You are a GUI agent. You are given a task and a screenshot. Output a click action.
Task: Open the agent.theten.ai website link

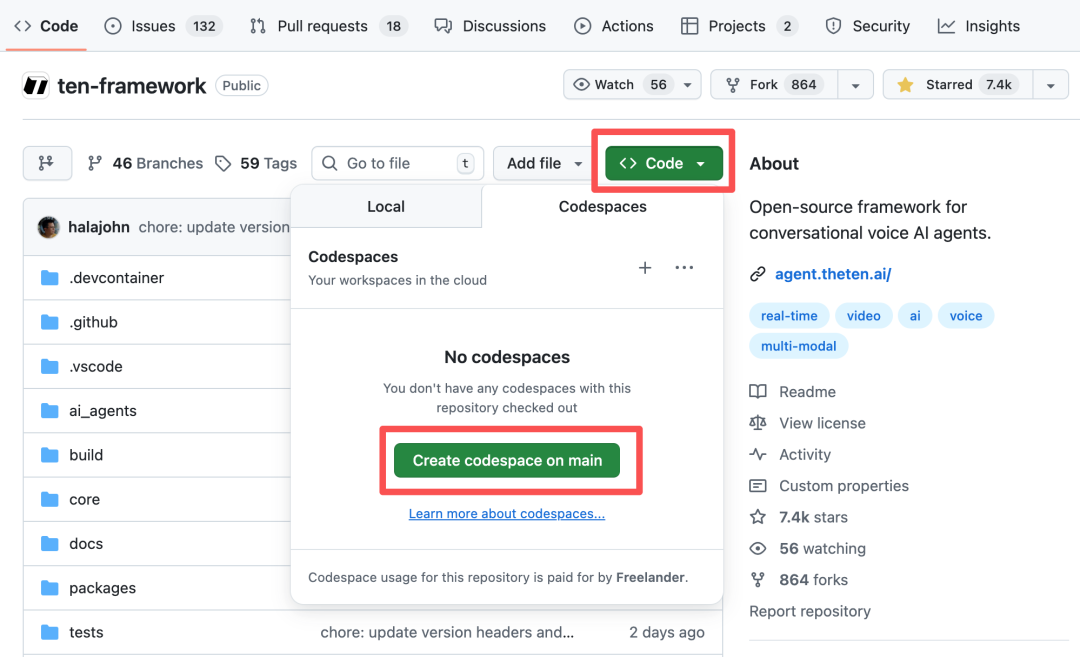832,274
